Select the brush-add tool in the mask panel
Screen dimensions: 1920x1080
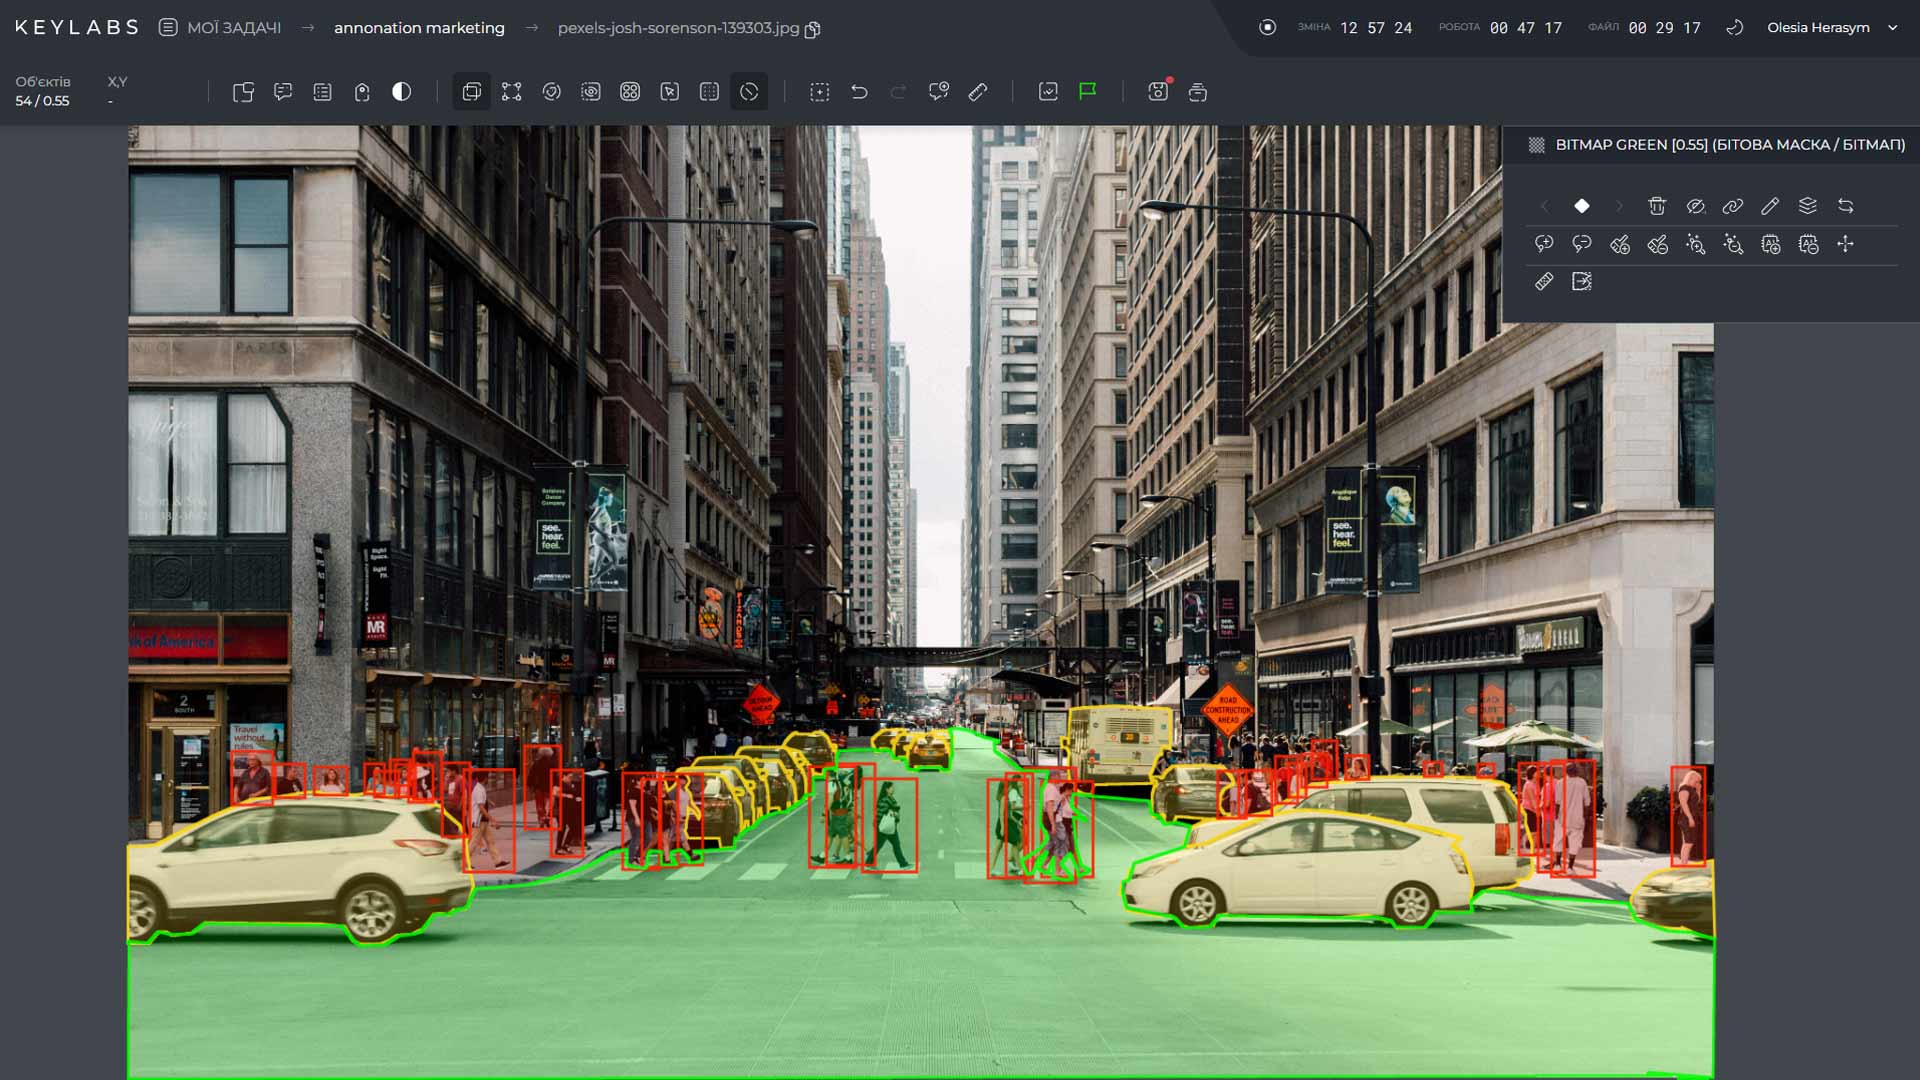1619,244
